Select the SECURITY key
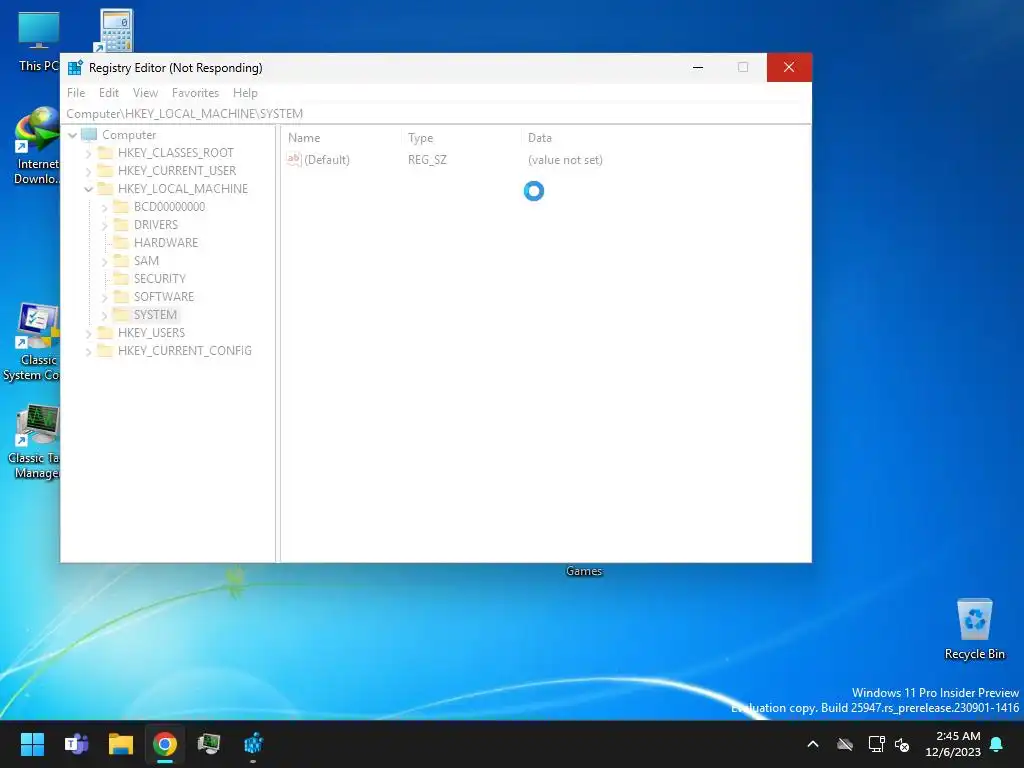1024x768 pixels. coord(159,279)
